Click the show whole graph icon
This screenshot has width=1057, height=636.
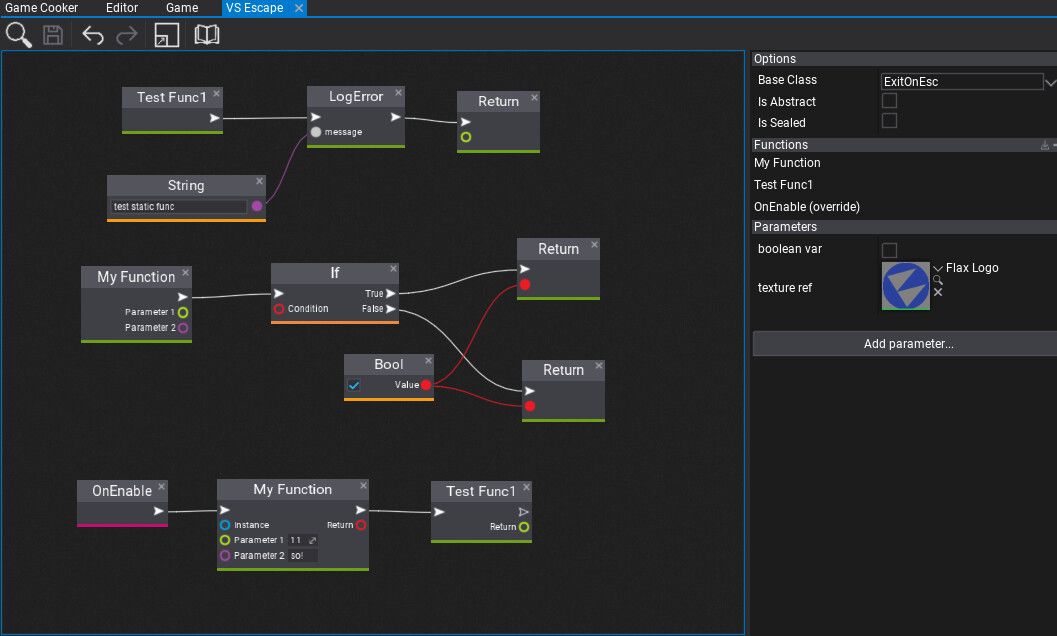click(167, 36)
